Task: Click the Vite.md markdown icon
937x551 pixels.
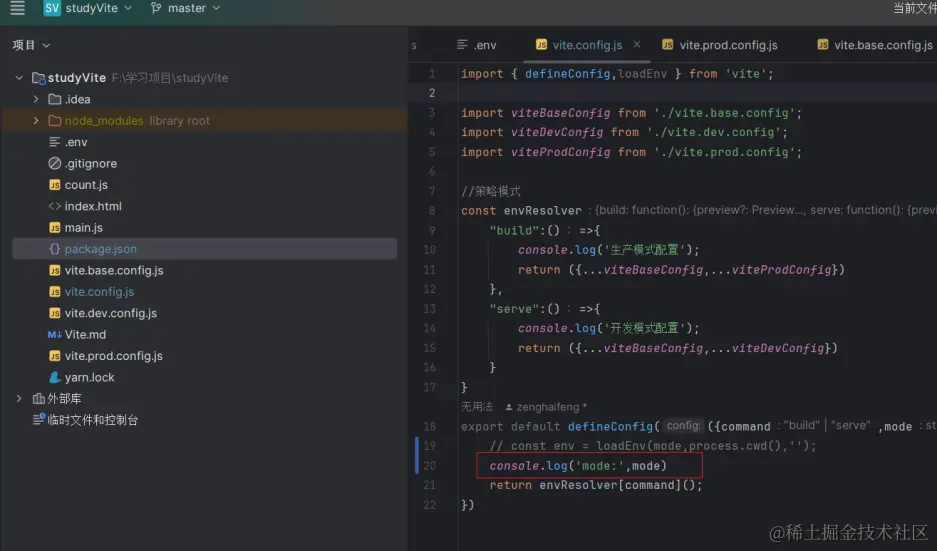Action: pos(54,335)
